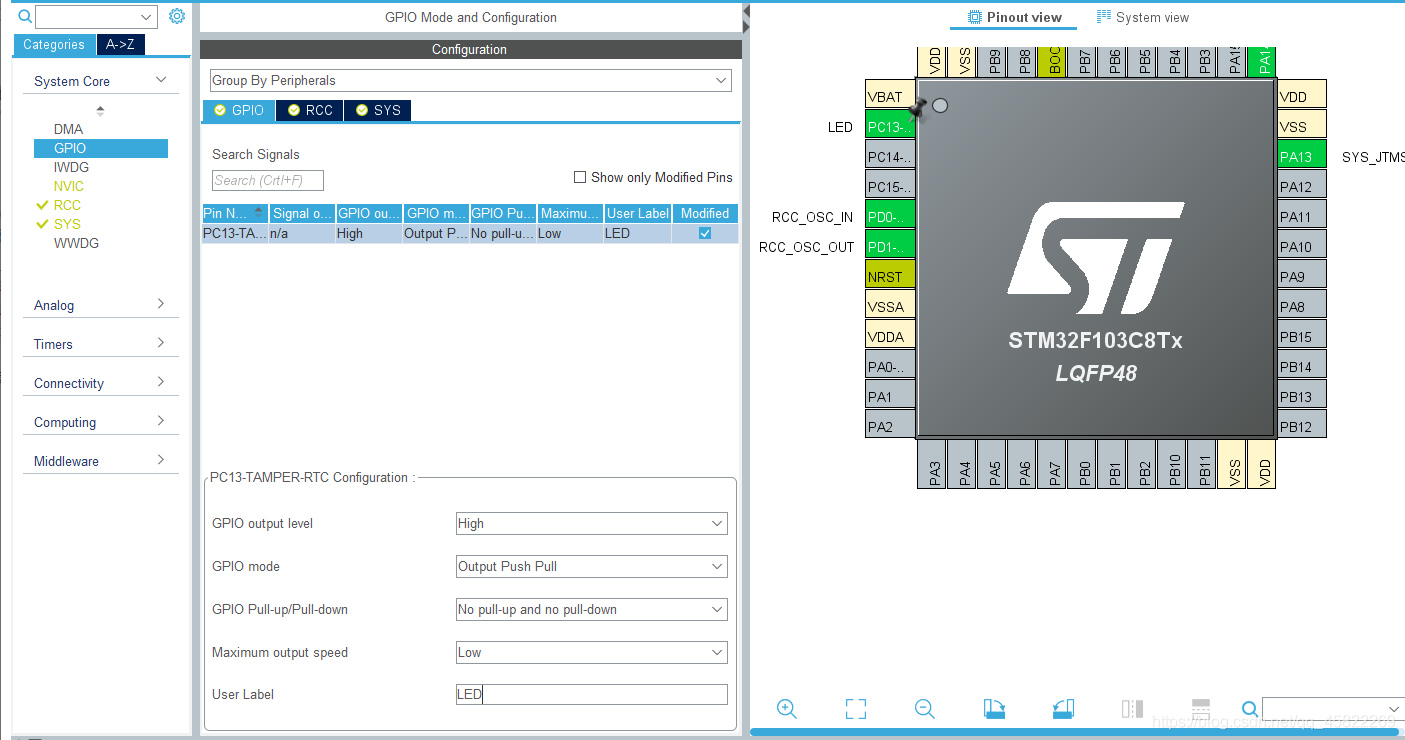Rotate the chip clockwise
Viewport: 1405px width, 740px height.
995,709
